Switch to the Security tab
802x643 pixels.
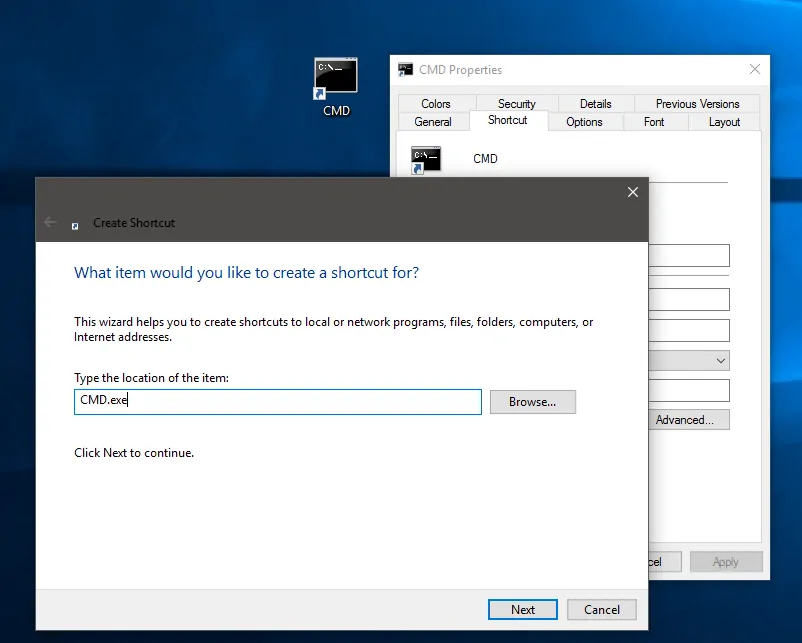[x=517, y=104]
